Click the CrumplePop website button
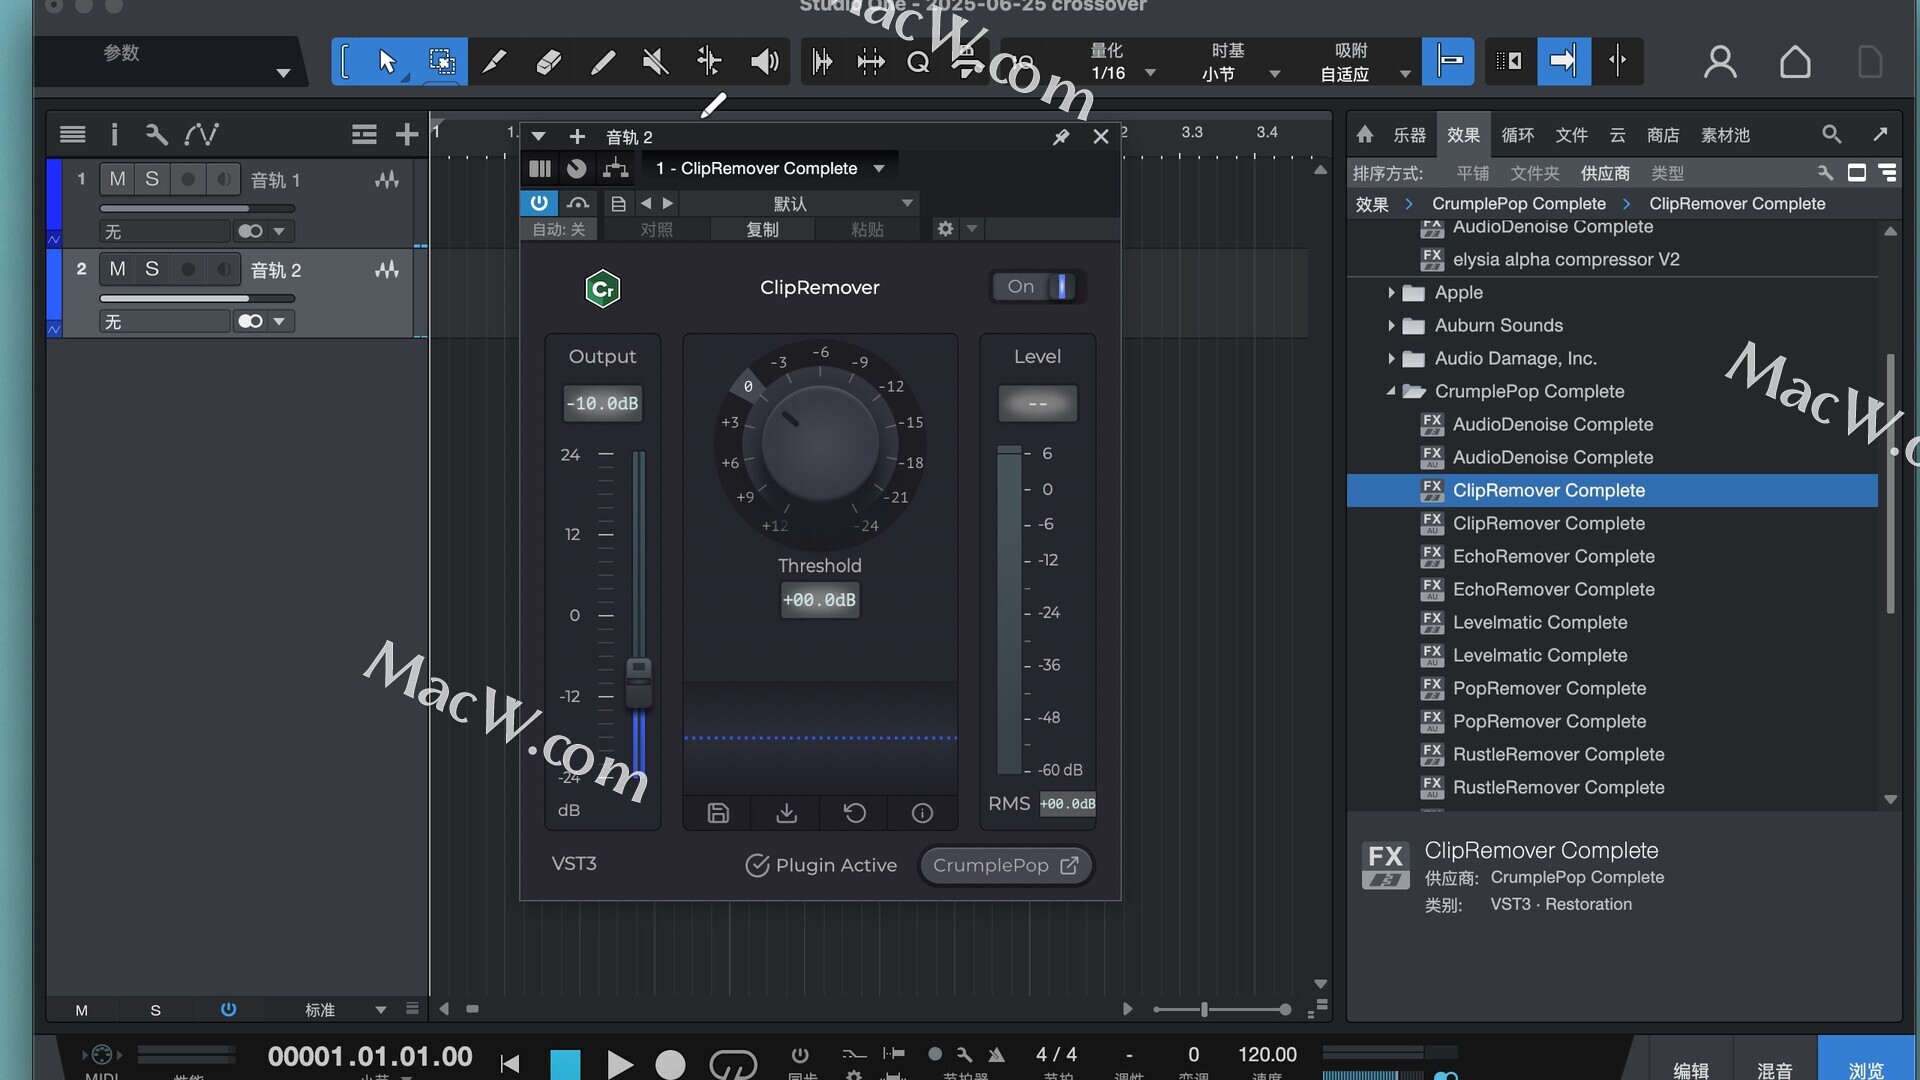Viewport: 1920px width, 1080px height. point(1006,865)
